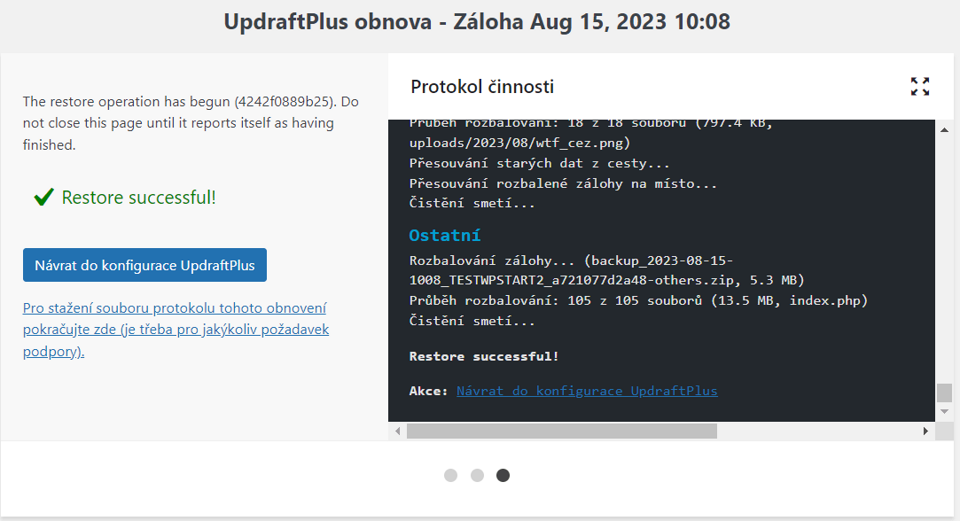Click the empty horizontal scrollbar track right of thumb

click(x=817, y=431)
